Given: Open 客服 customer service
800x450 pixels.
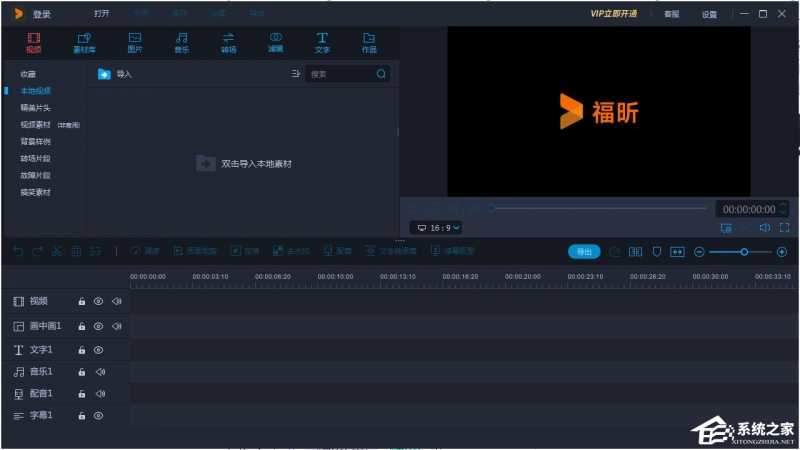Looking at the screenshot, I should [x=671, y=14].
